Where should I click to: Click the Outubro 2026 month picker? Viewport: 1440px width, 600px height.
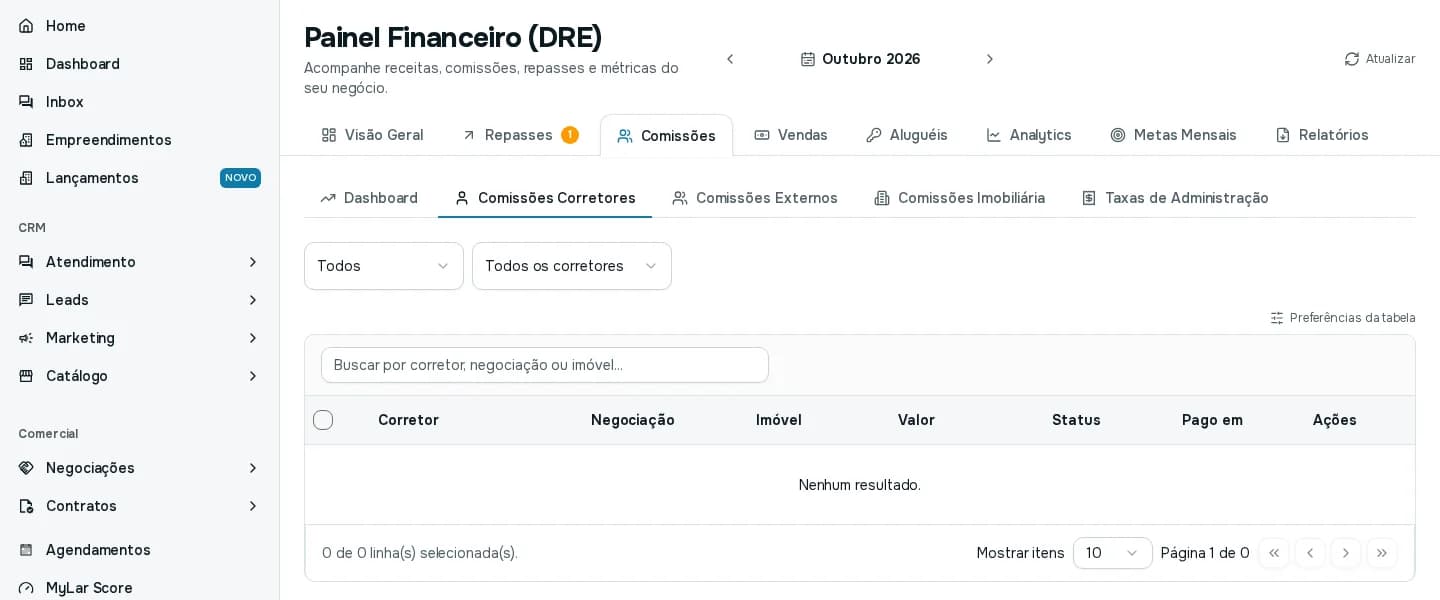(x=860, y=59)
